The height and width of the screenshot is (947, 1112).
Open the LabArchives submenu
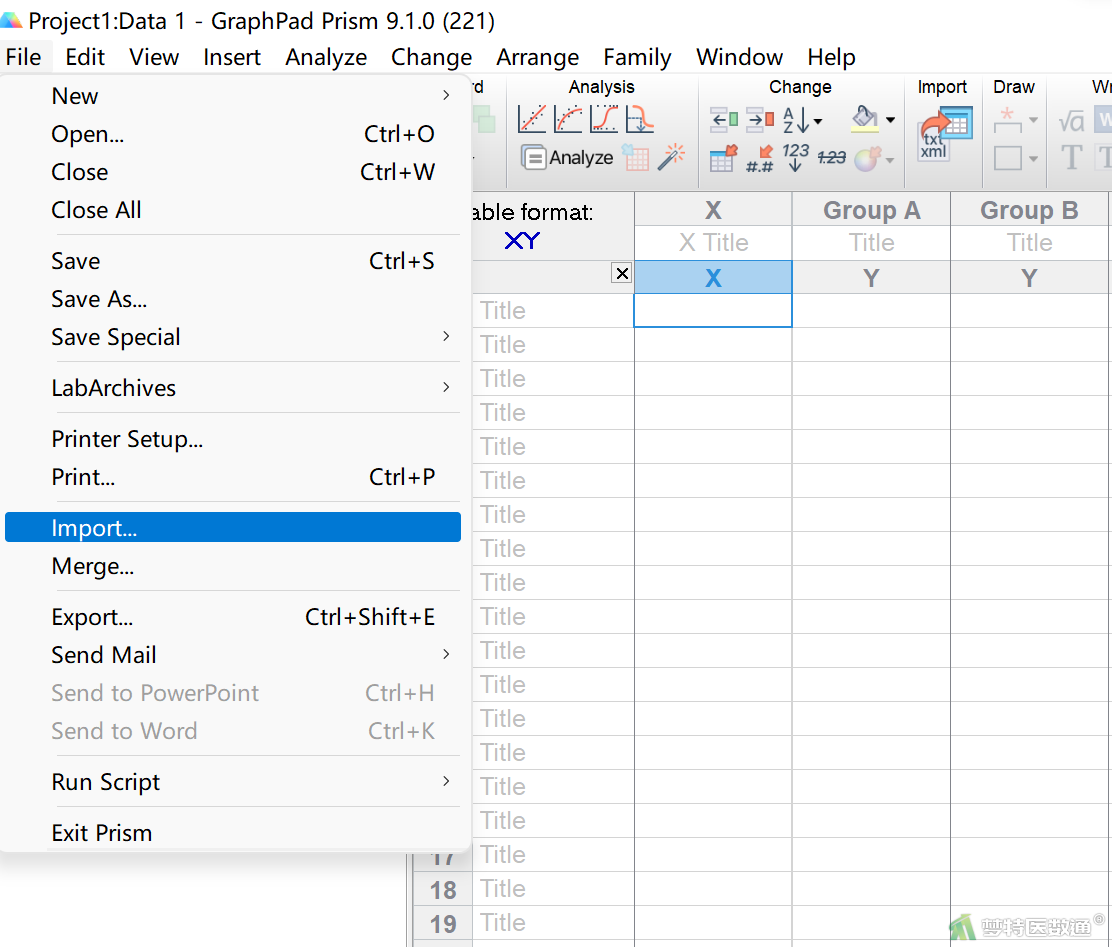233,388
